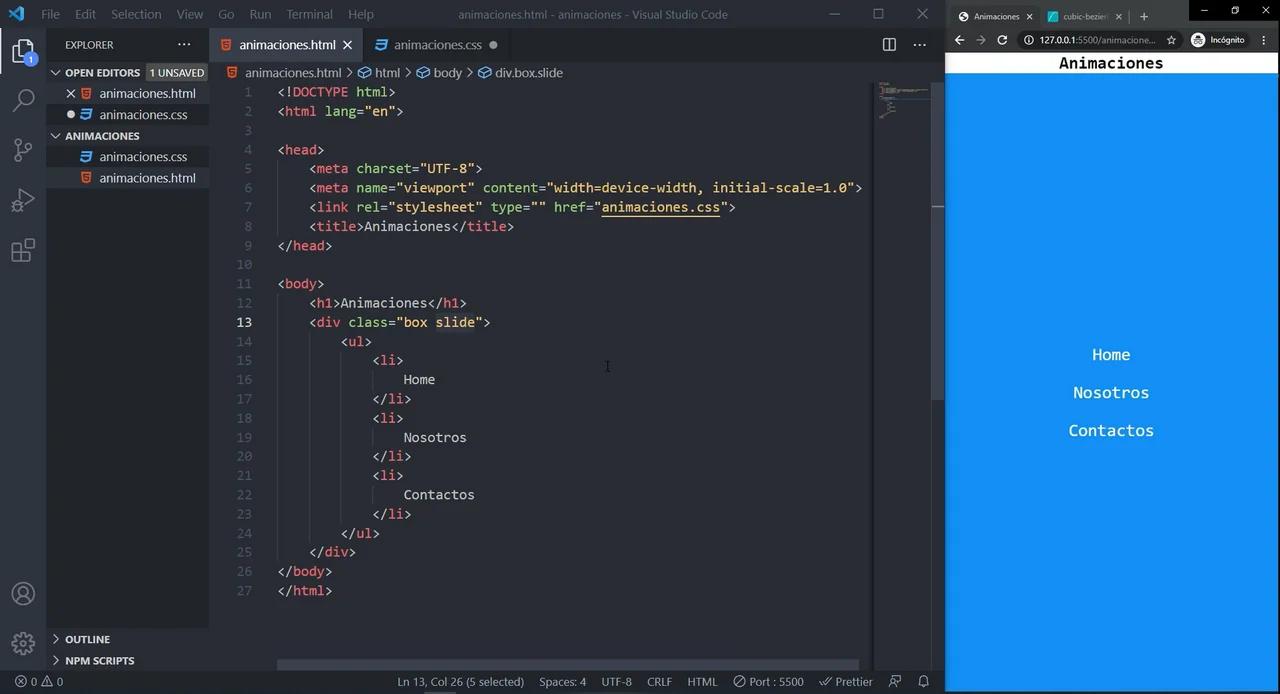This screenshot has height=694, width=1280.
Task: Open the Source Control view
Action: click(23, 150)
